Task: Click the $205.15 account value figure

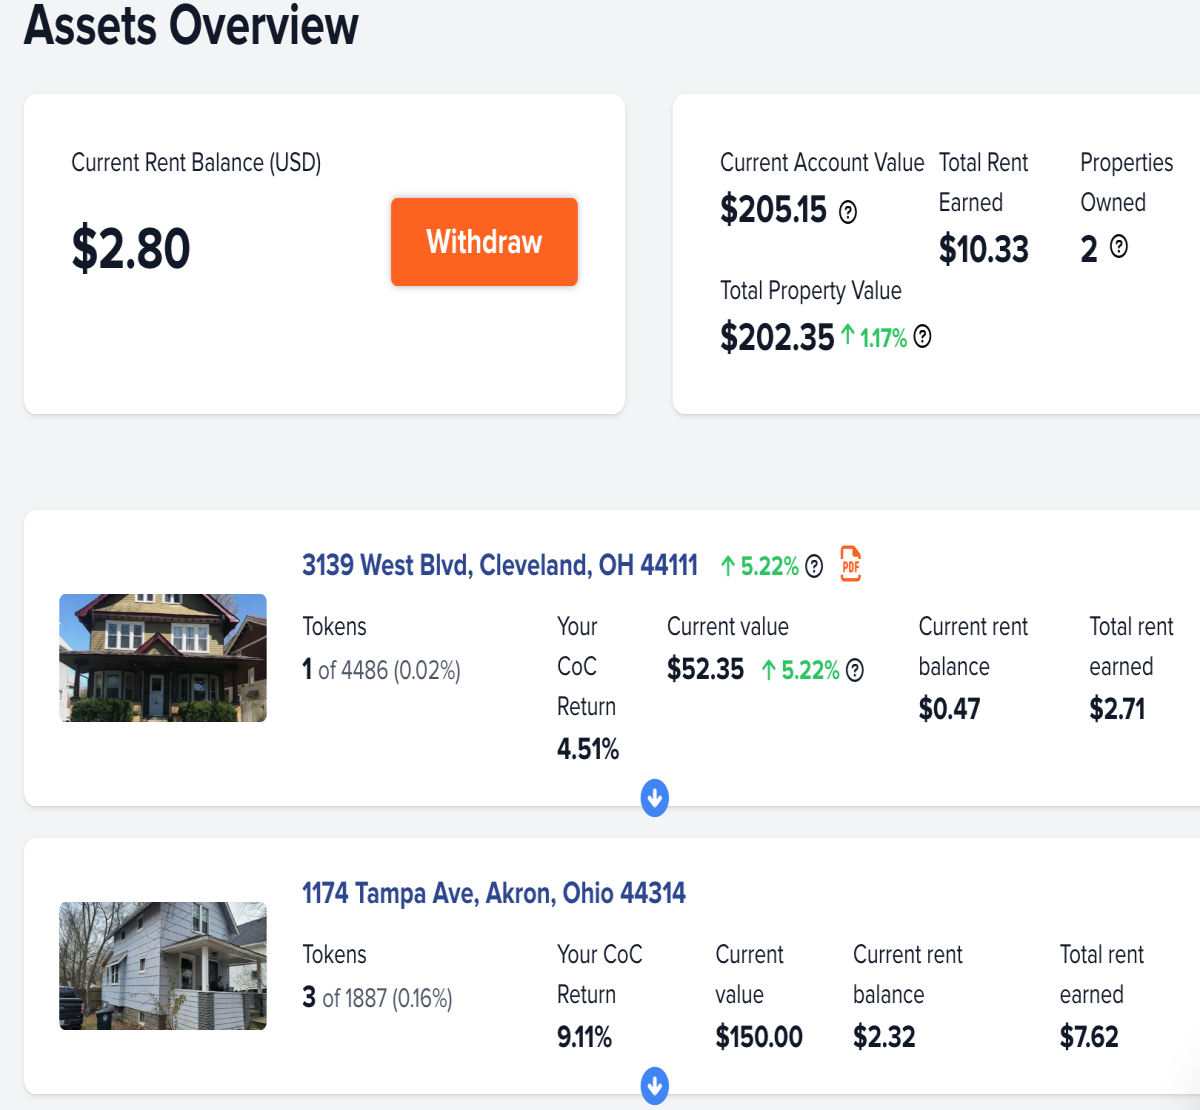Action: pyautogui.click(x=773, y=210)
